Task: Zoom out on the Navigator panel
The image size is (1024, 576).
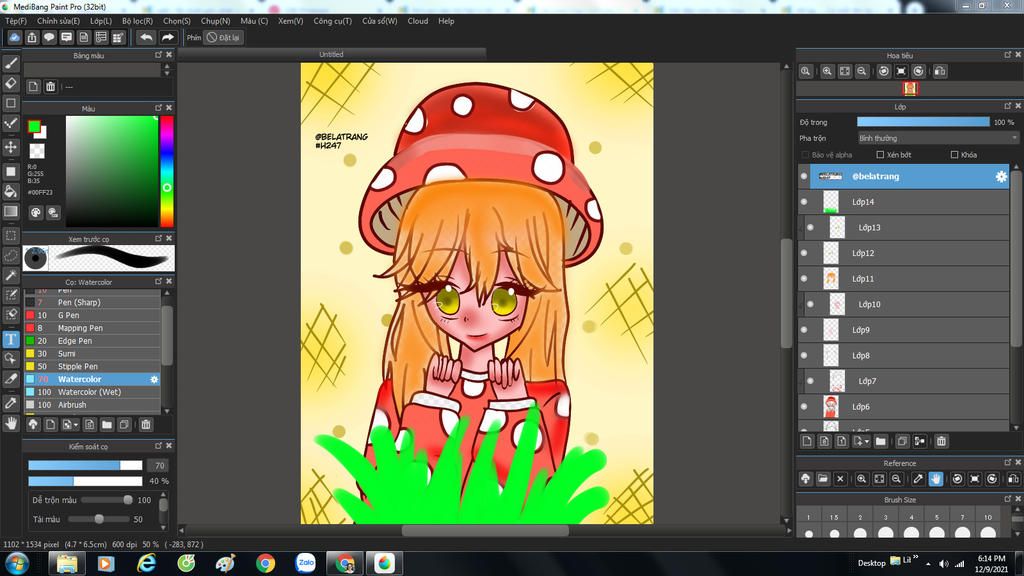Action: click(862, 71)
